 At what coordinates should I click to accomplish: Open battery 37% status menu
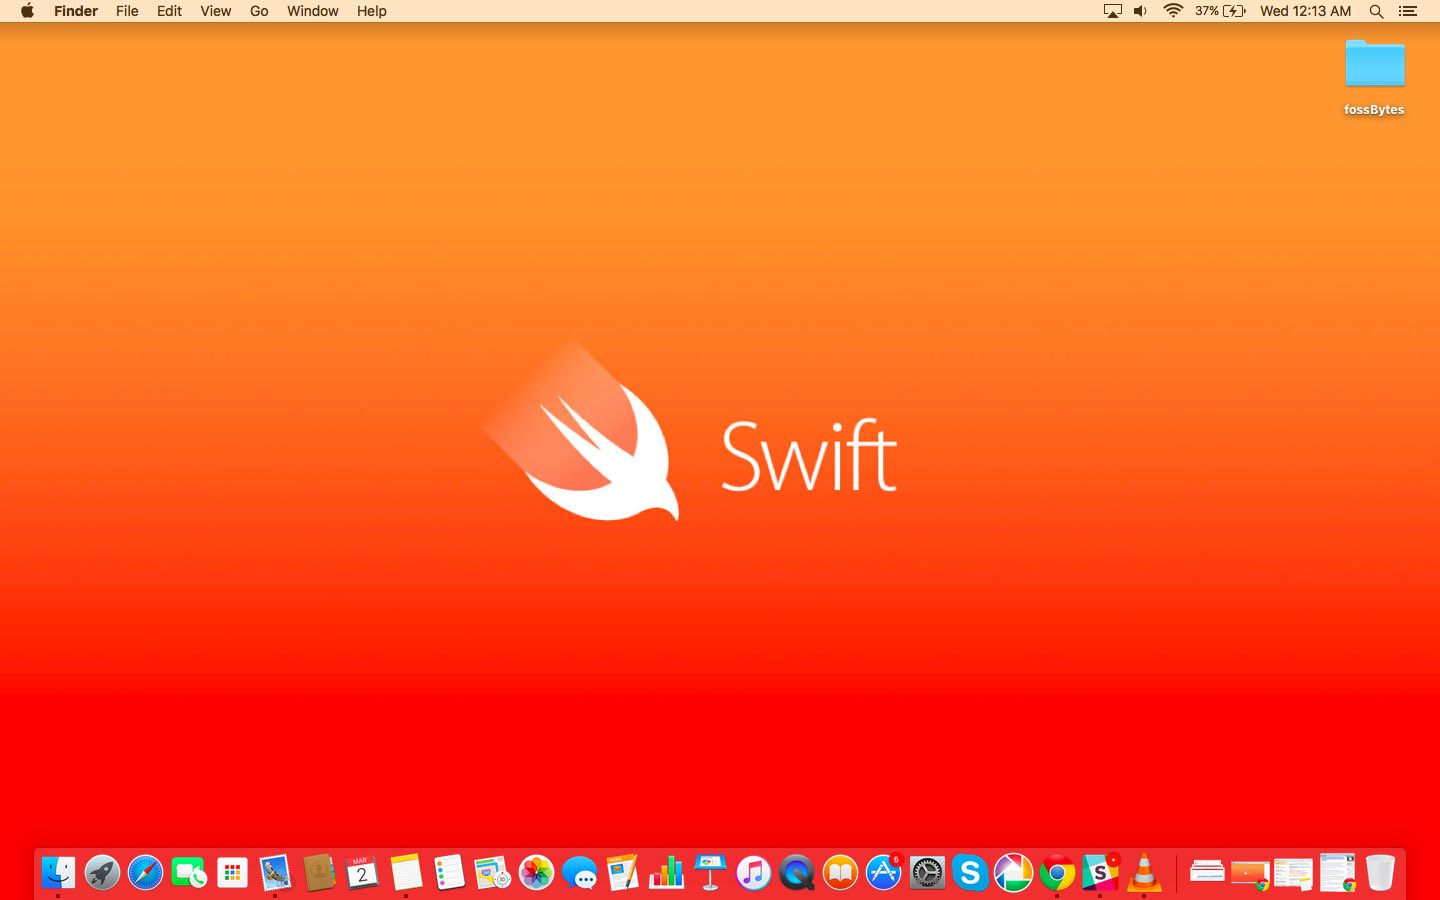pos(1220,11)
